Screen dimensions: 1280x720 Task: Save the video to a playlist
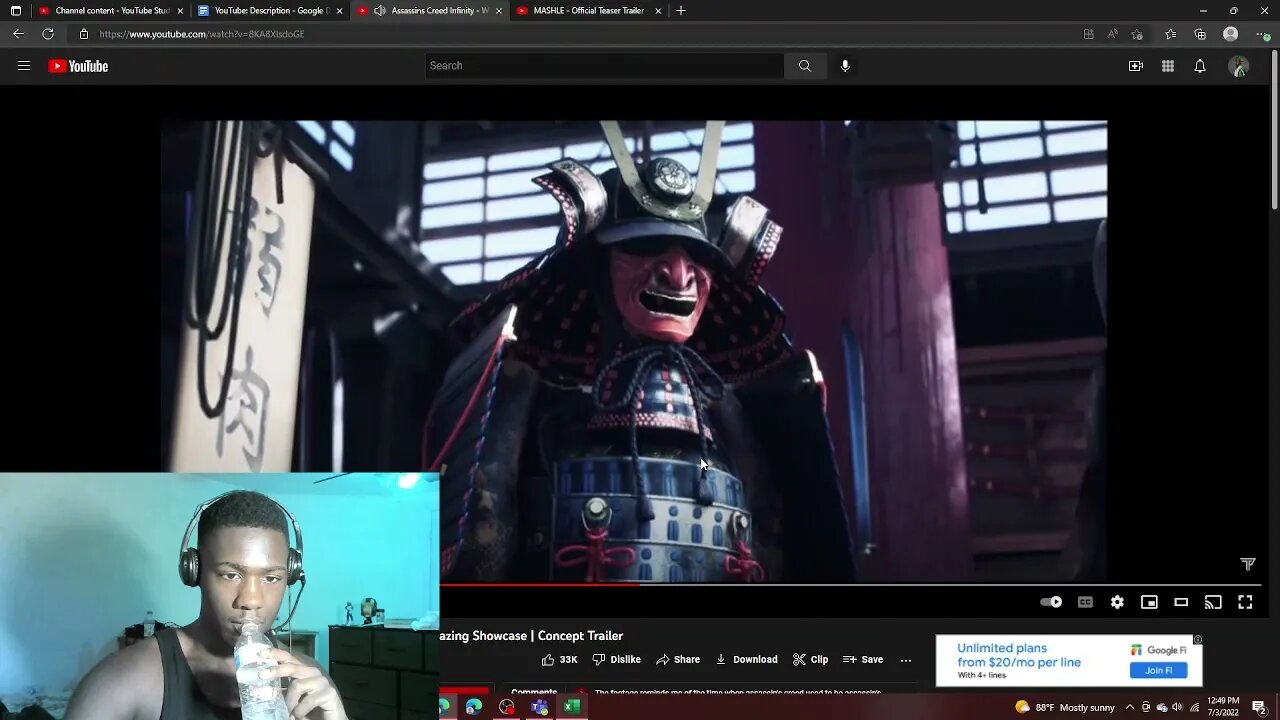[863, 660]
